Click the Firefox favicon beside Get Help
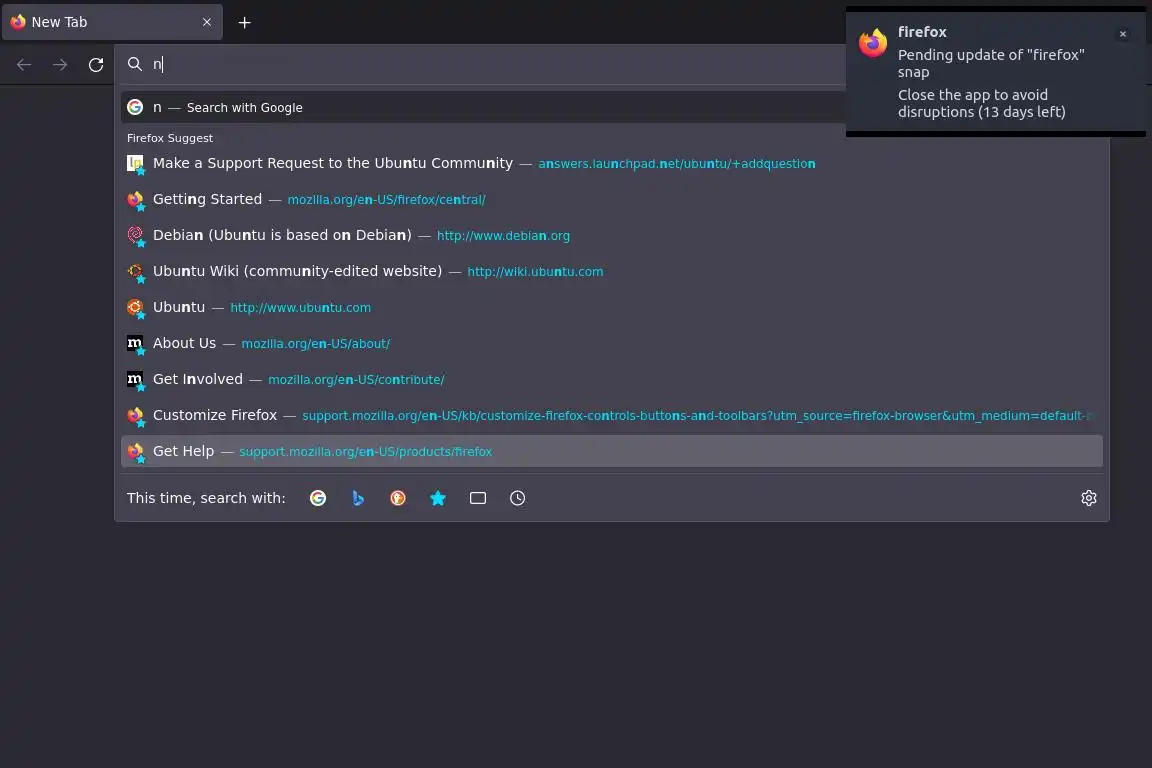The width and height of the screenshot is (1152, 768). click(x=135, y=451)
